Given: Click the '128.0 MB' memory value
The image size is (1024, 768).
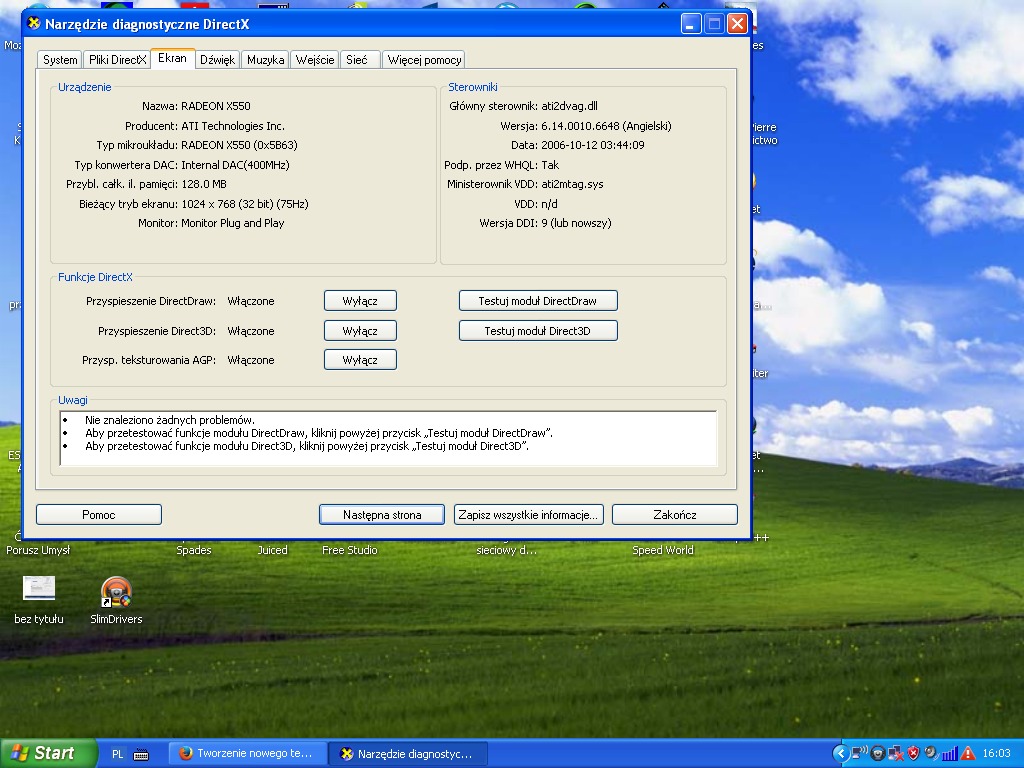Looking at the screenshot, I should [x=204, y=184].
